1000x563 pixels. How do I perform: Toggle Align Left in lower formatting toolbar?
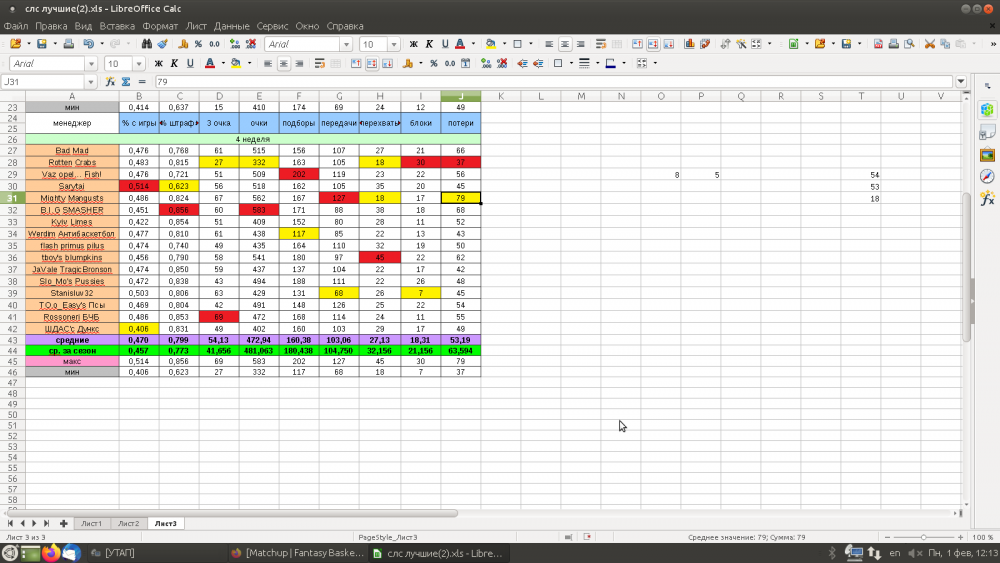tap(268, 63)
